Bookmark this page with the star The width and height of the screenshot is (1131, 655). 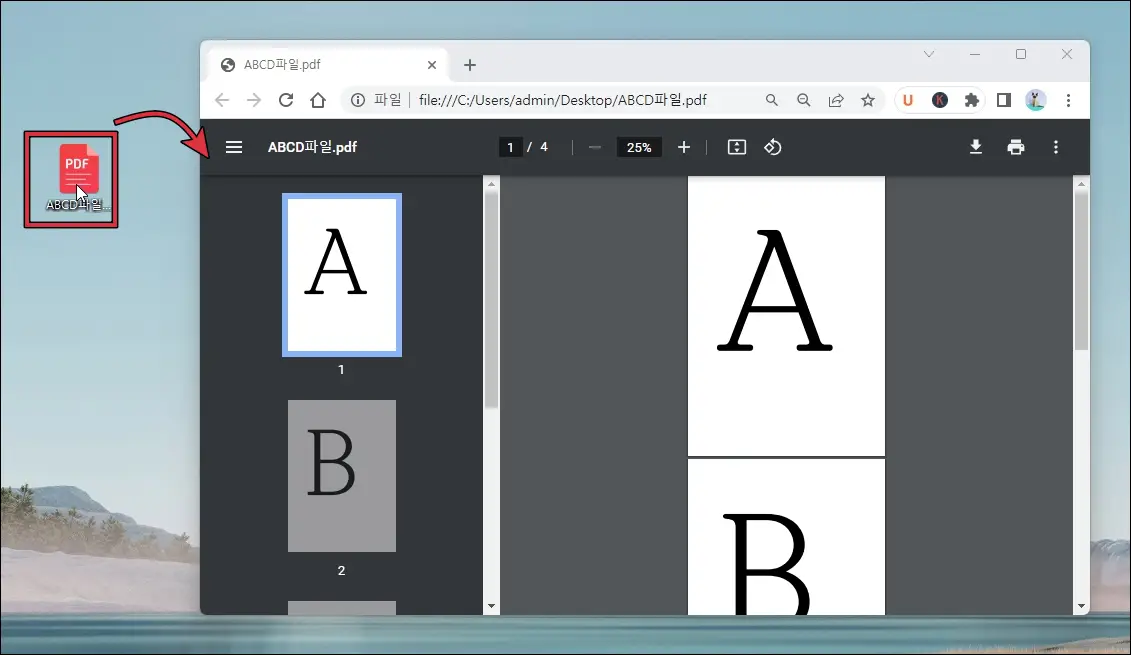[x=868, y=100]
